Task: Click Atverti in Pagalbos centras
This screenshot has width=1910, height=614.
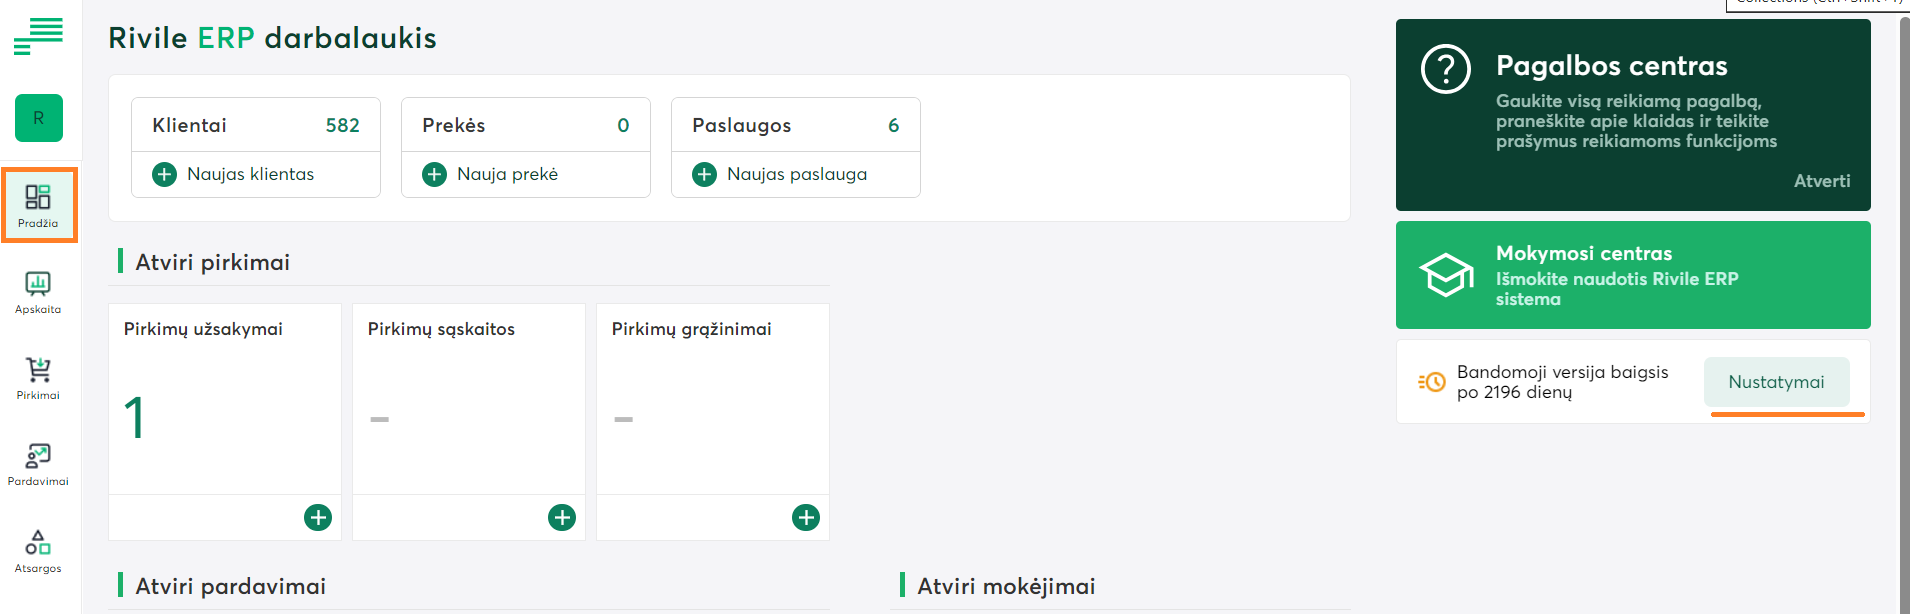Action: pyautogui.click(x=1821, y=181)
